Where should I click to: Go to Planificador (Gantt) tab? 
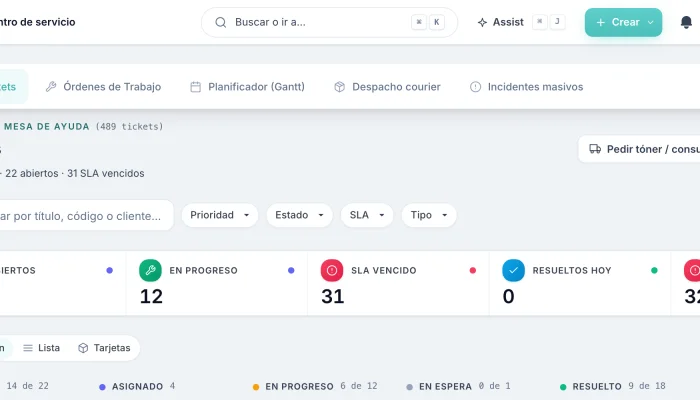coord(248,87)
